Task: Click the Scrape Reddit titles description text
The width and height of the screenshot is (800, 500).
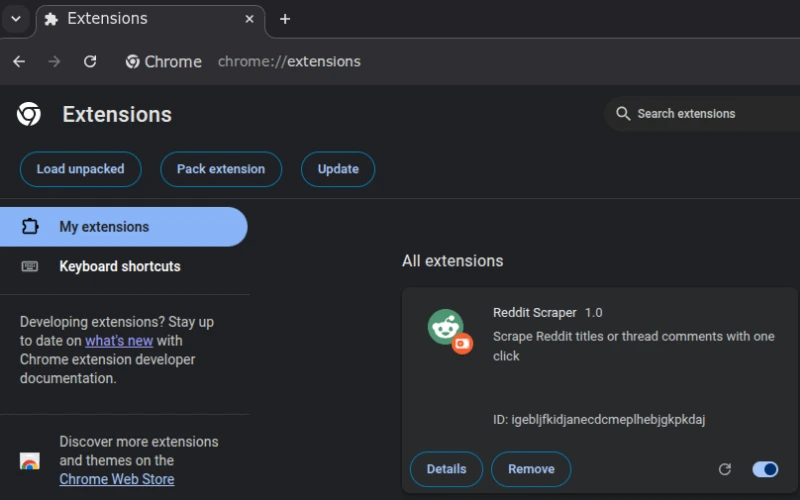Action: click(x=634, y=346)
